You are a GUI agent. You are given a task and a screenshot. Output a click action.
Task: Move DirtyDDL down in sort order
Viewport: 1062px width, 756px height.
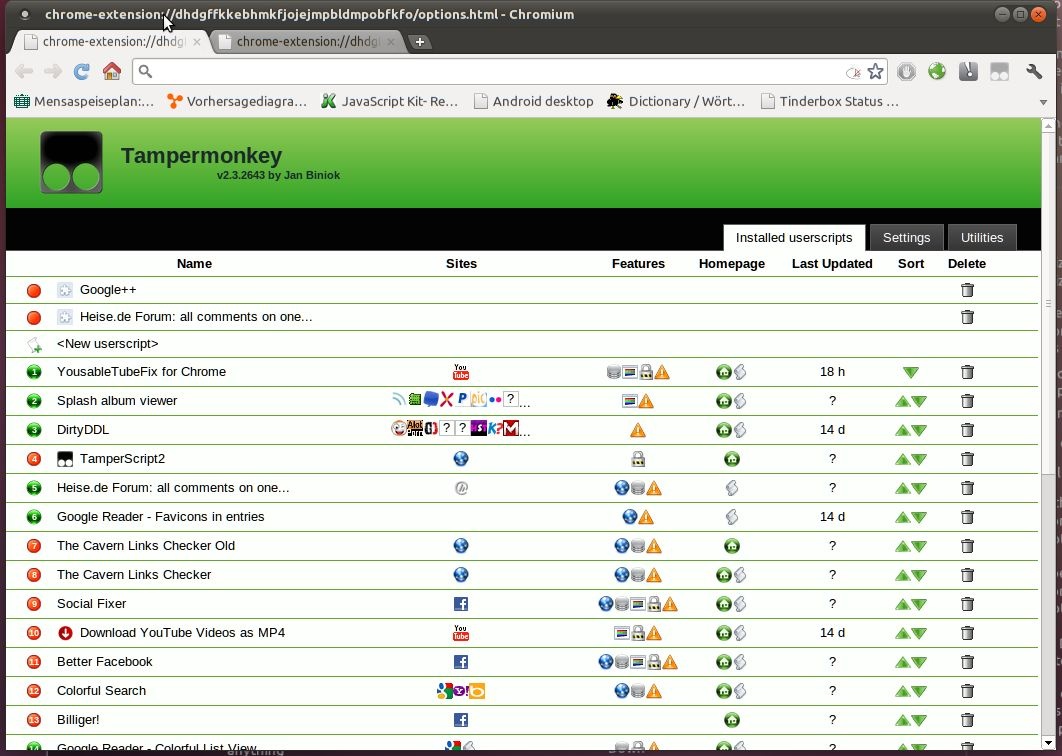(x=919, y=431)
